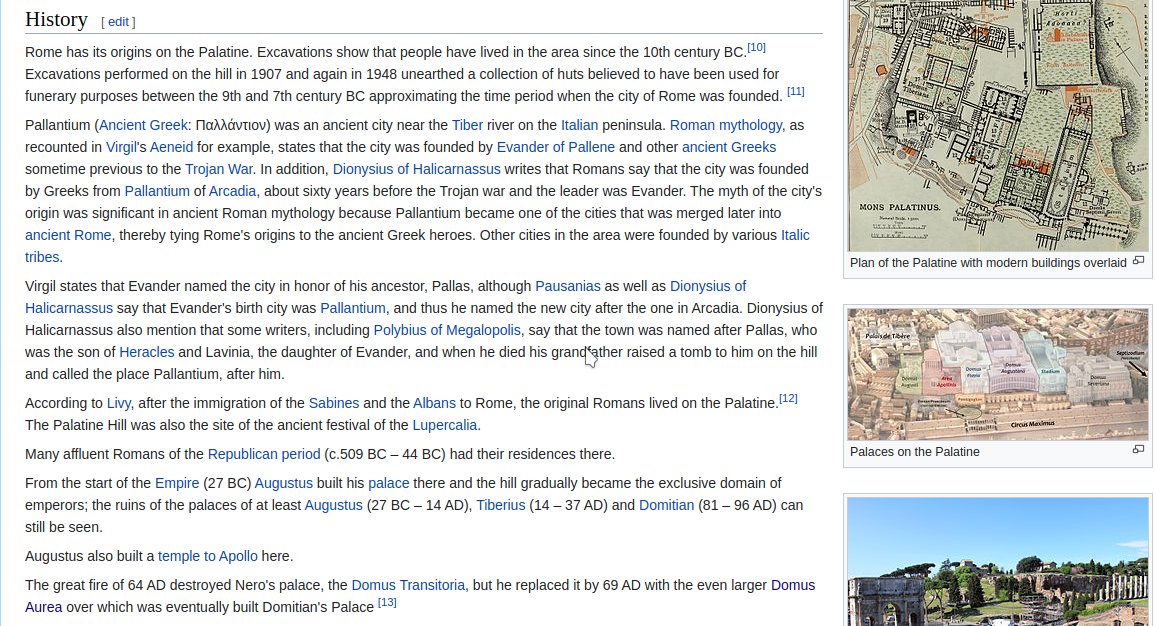This screenshot has width=1155, height=626.
Task: Open citation reference [10]
Action: (x=756, y=47)
